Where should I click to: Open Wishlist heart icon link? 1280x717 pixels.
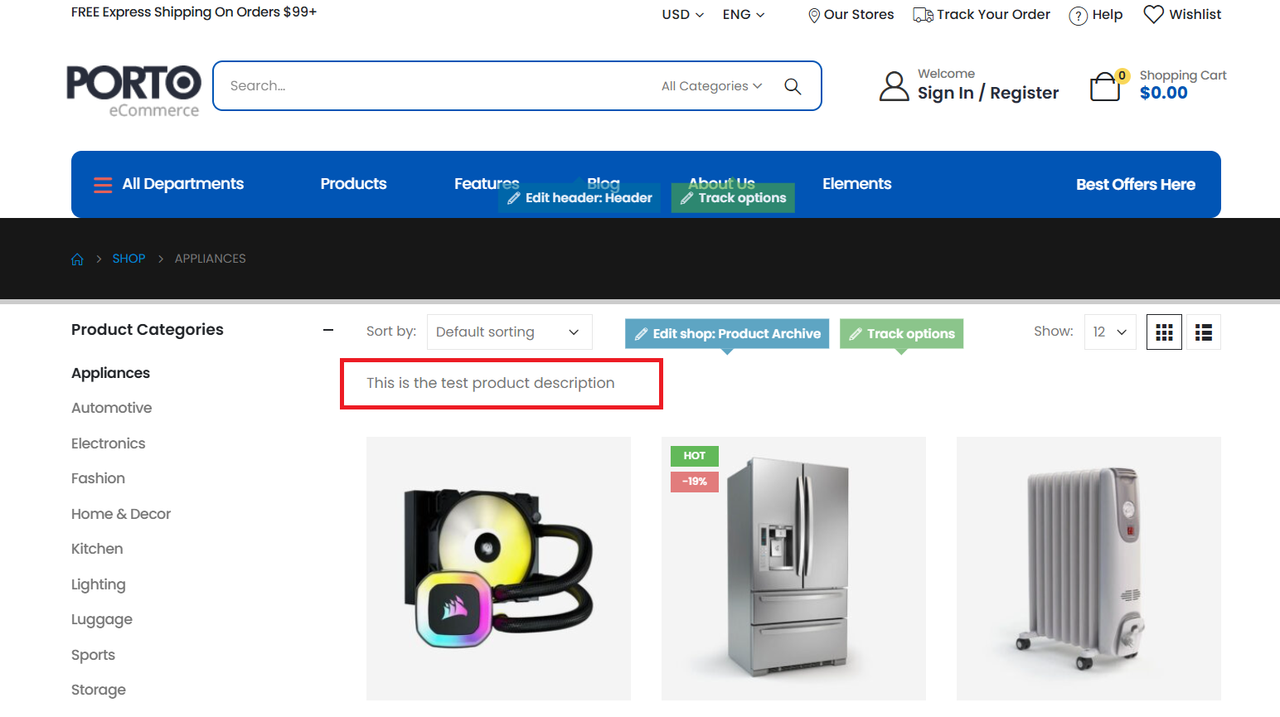[1154, 14]
